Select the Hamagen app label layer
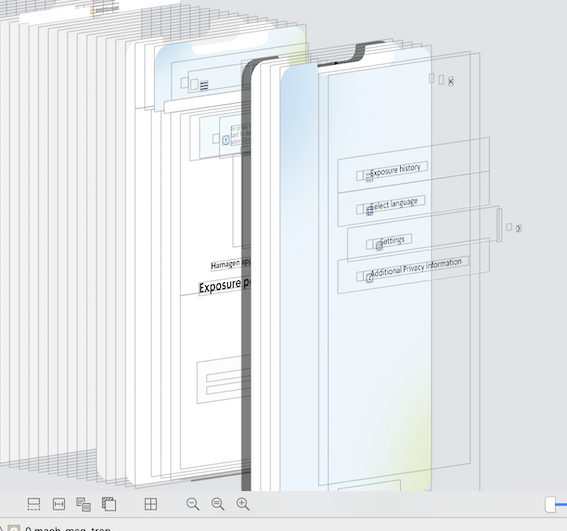The height and width of the screenshot is (531, 567). [230, 264]
